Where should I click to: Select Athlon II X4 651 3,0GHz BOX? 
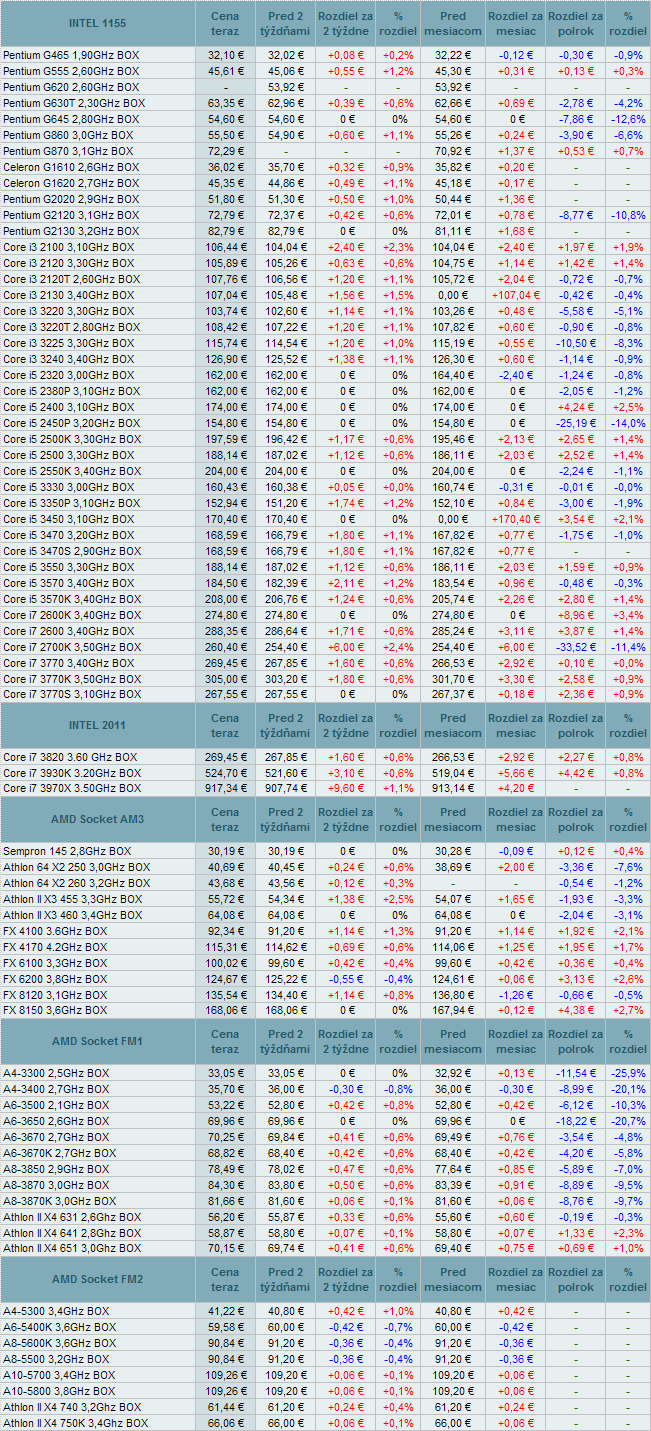pyautogui.click(x=74, y=1250)
